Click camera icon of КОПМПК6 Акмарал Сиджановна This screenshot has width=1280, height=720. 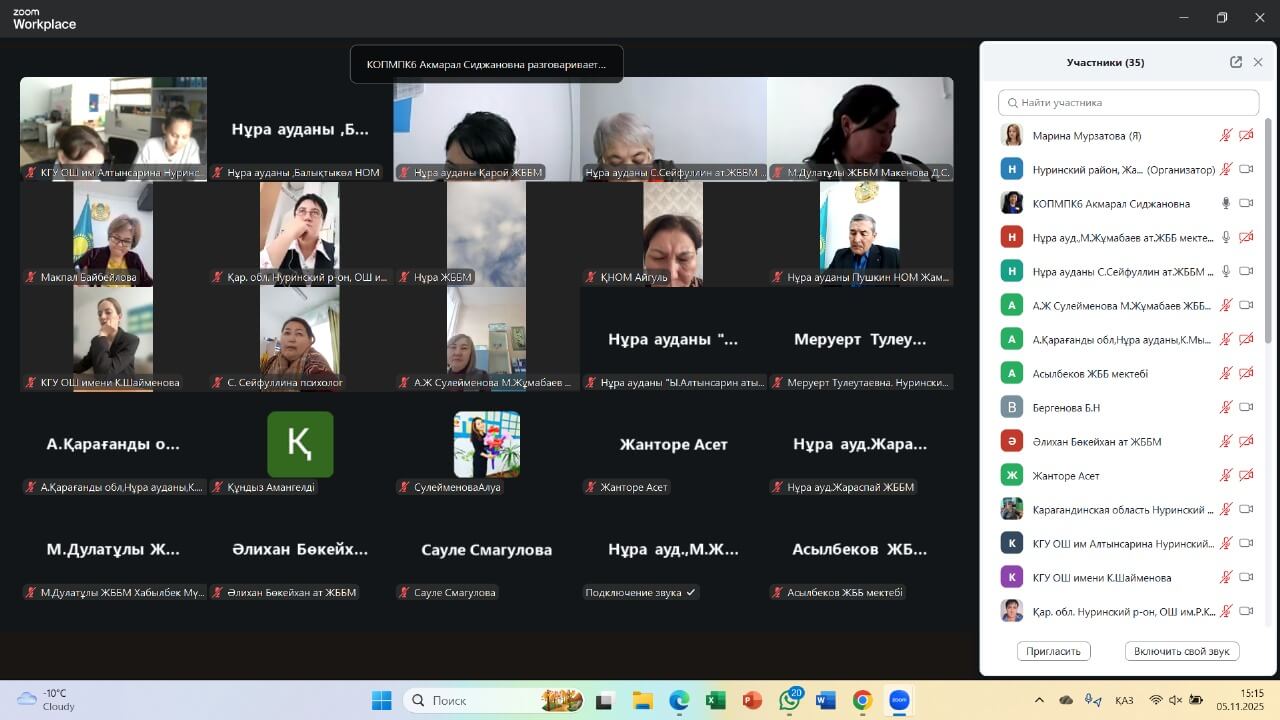click(x=1246, y=203)
